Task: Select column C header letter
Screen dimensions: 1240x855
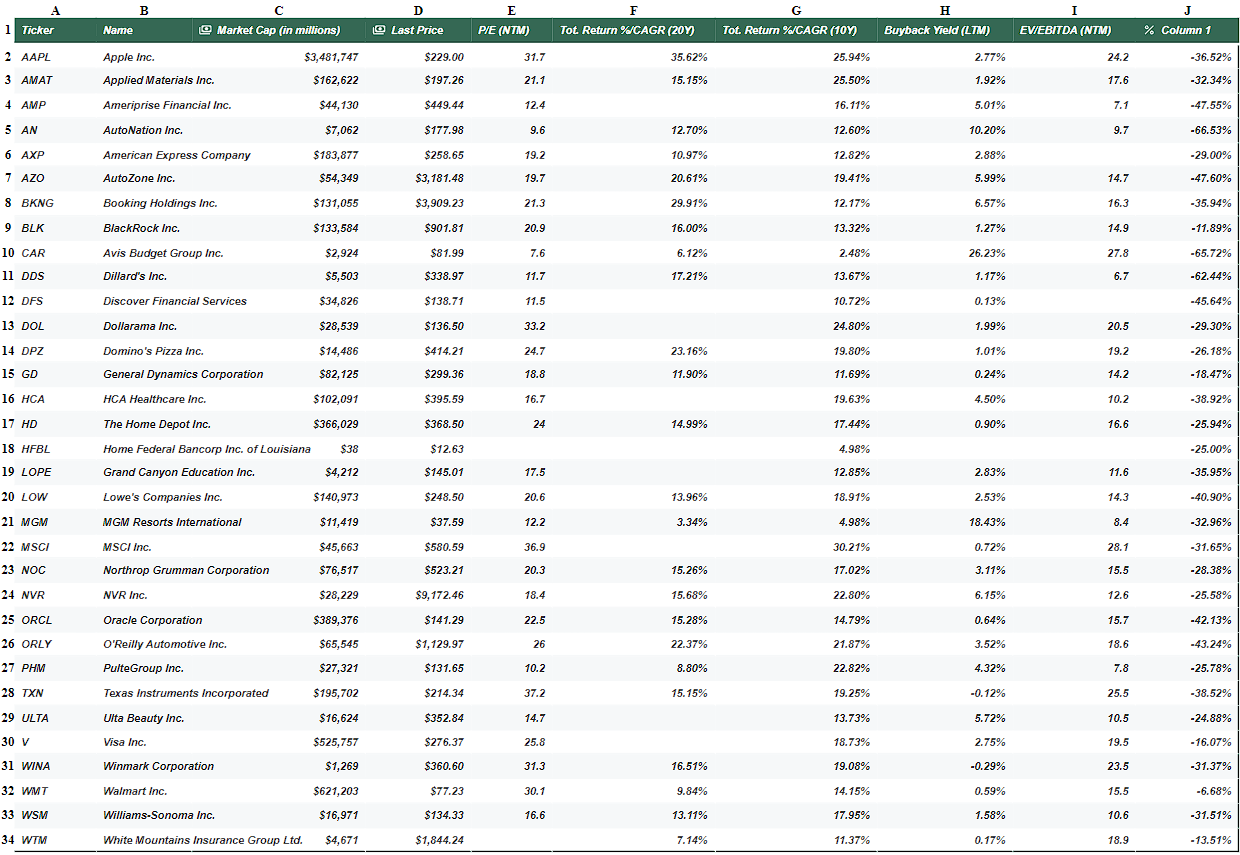Action: click(x=278, y=9)
